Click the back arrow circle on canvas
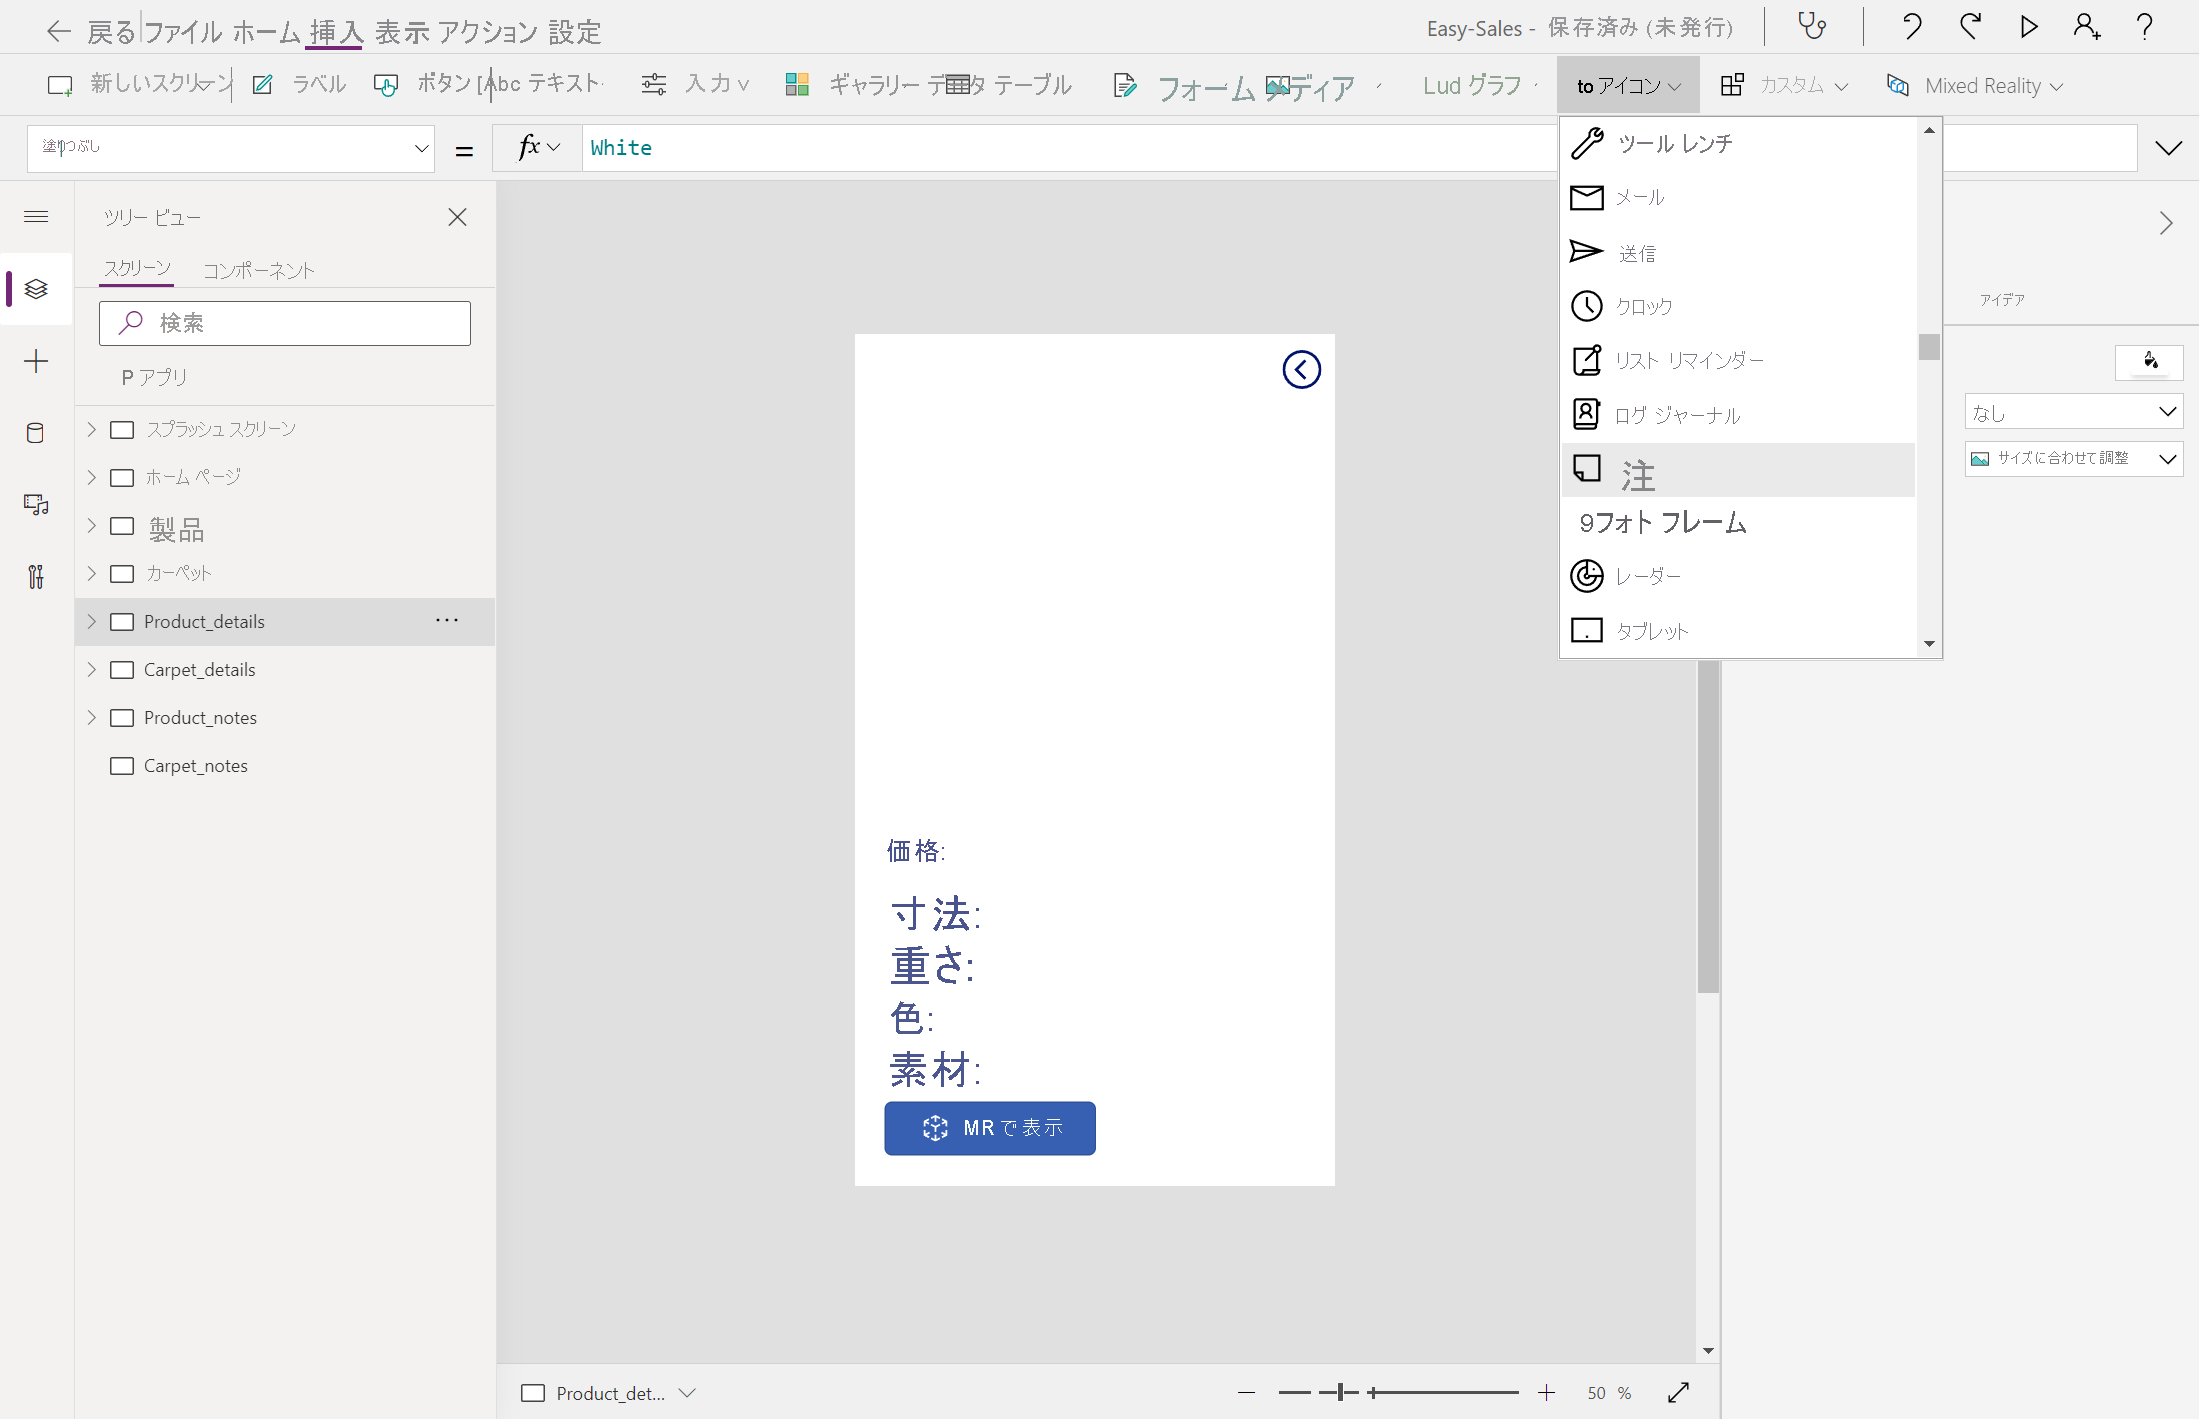This screenshot has width=2199, height=1419. coord(1301,370)
